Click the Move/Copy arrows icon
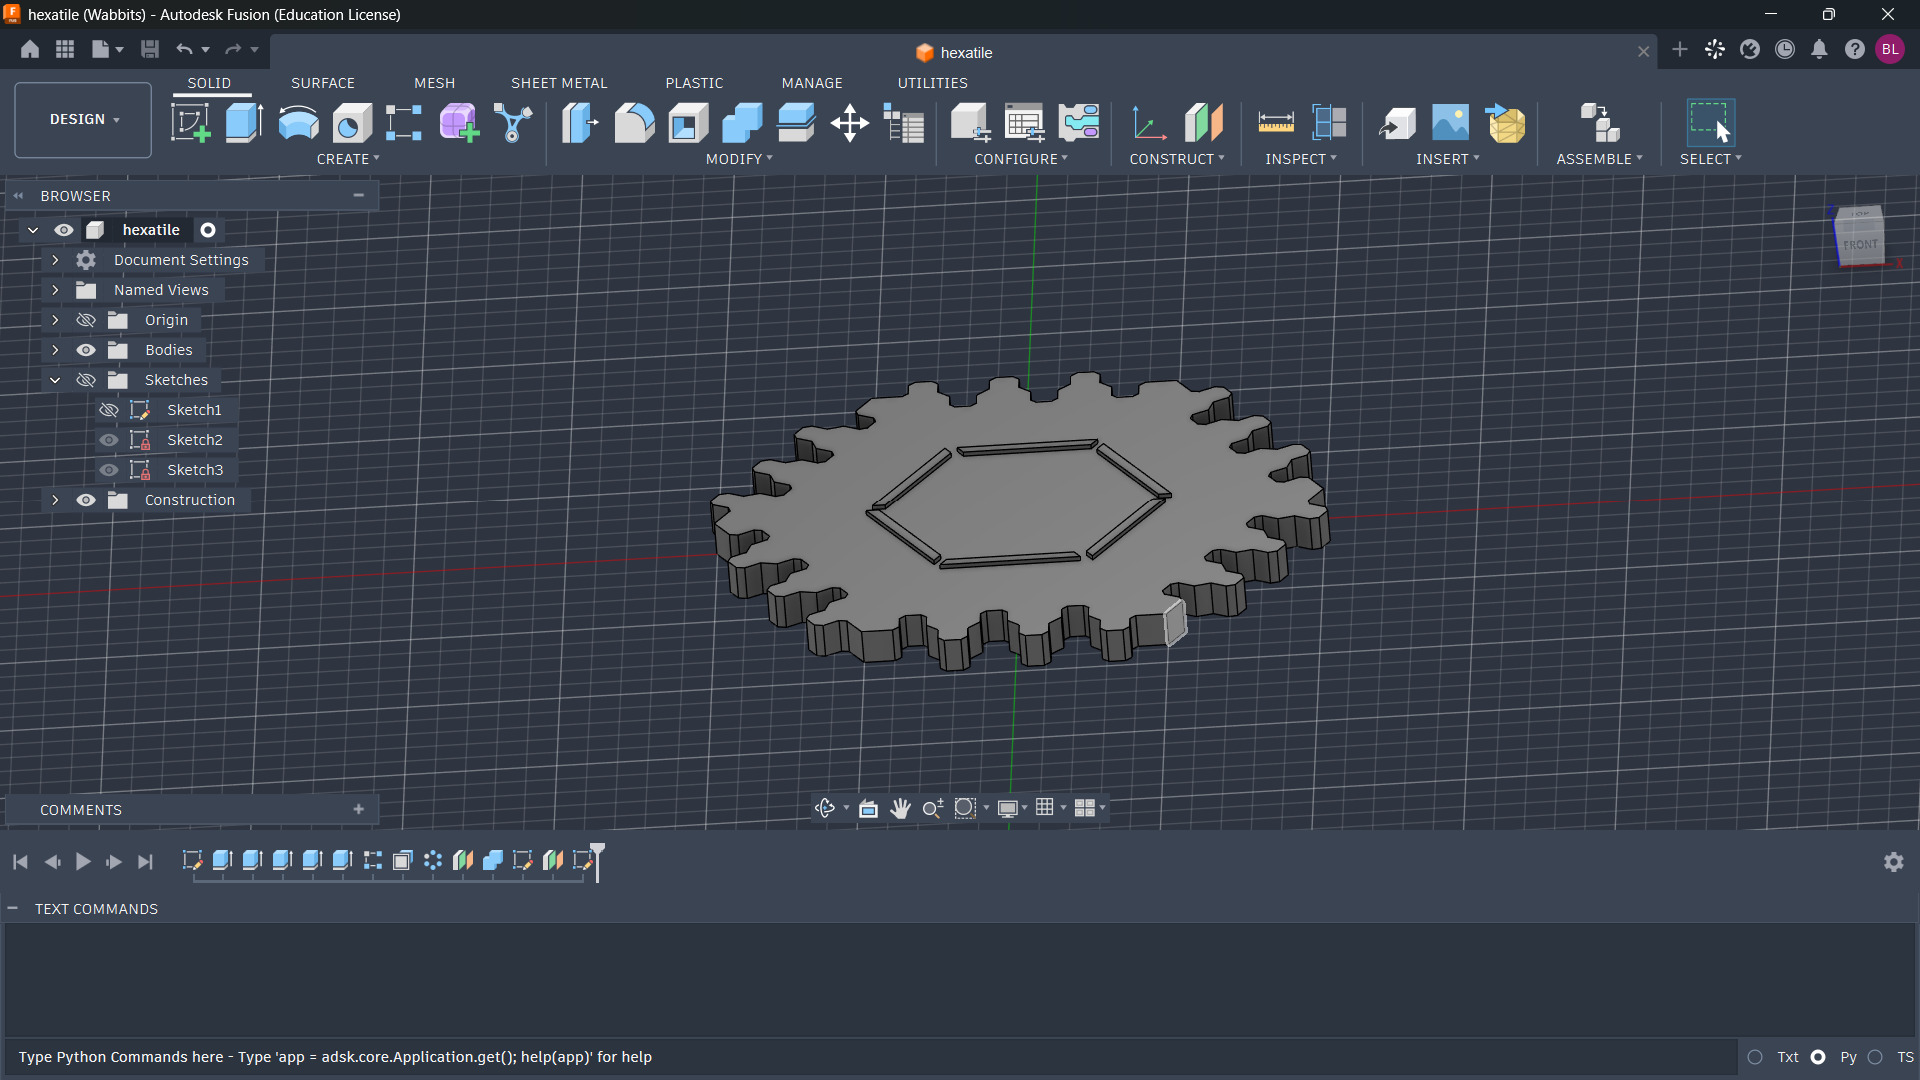Screen dimensions: 1920x1080 849,123
